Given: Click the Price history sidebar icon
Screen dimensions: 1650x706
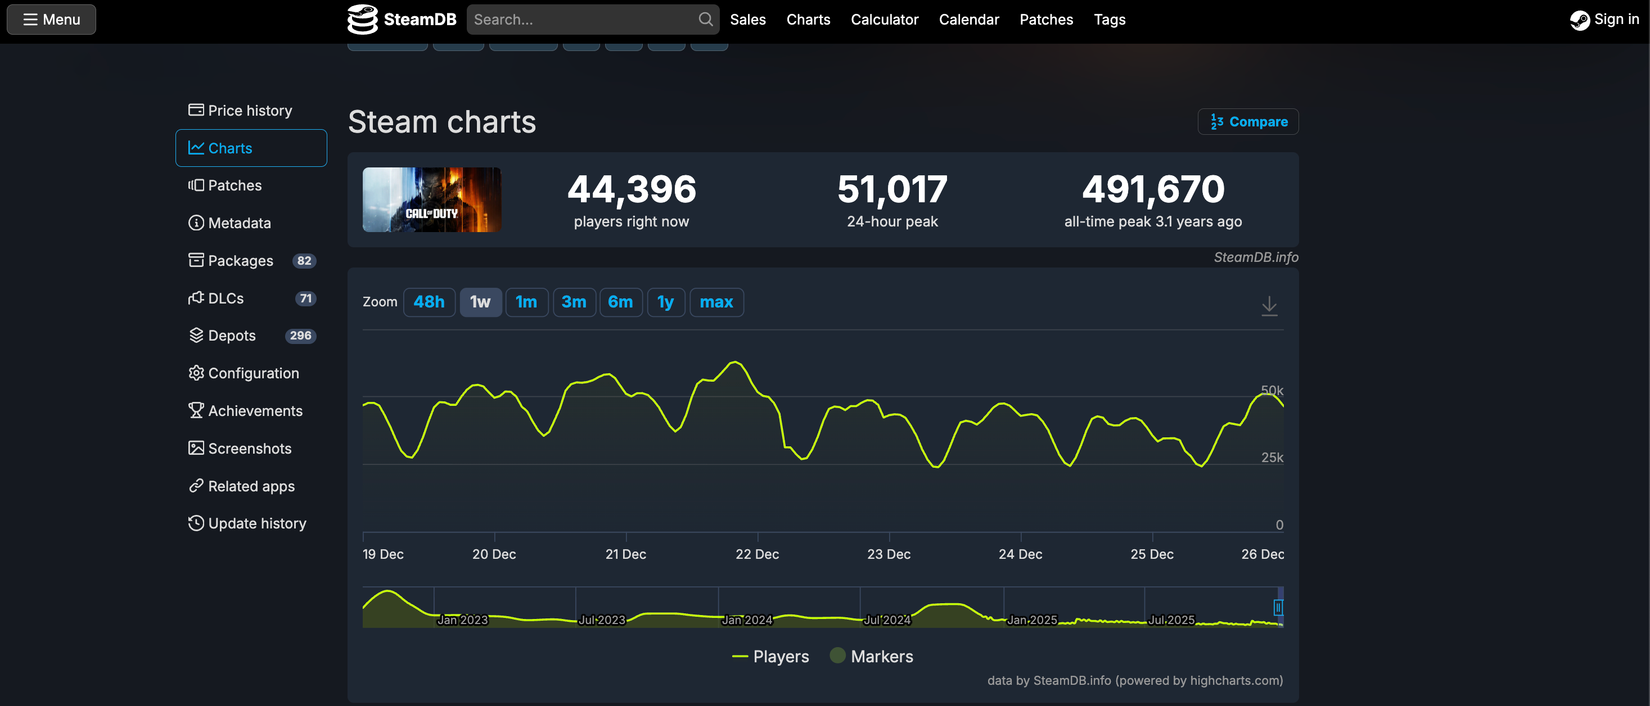Looking at the screenshot, I should 196,110.
